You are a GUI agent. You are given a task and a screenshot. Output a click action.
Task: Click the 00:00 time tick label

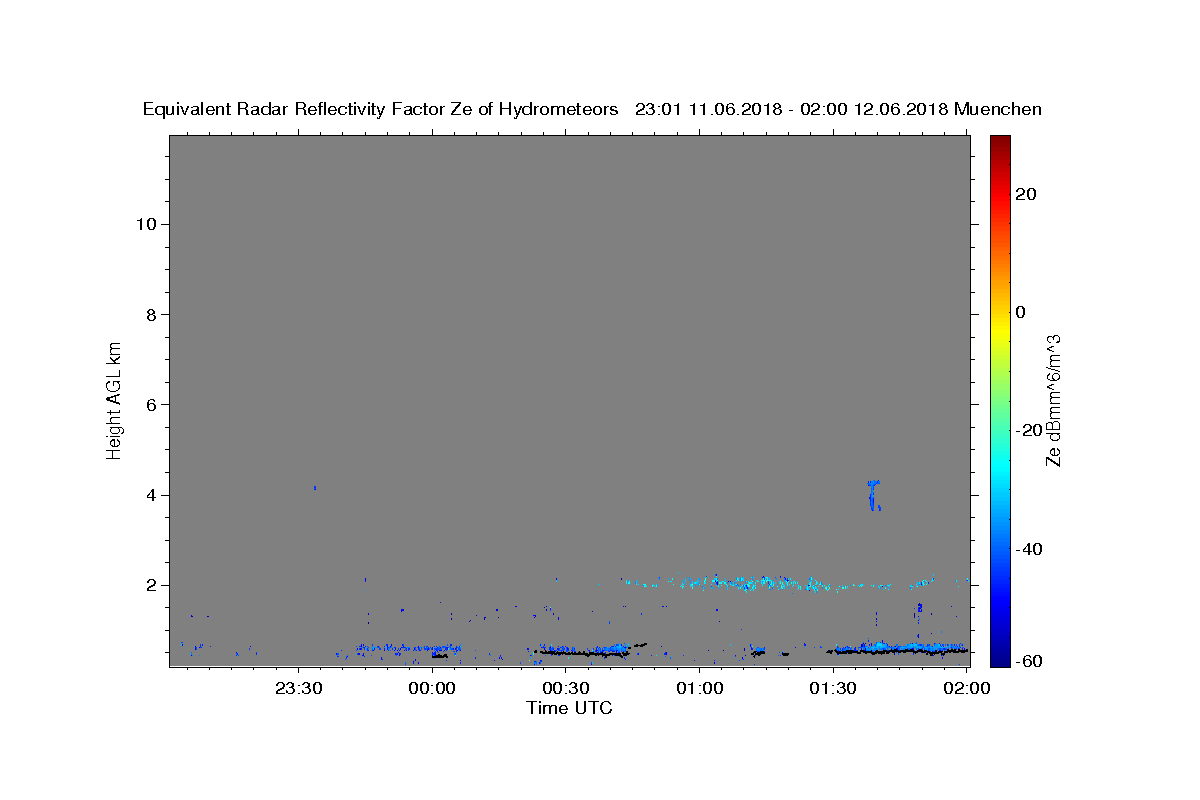pyautogui.click(x=432, y=688)
